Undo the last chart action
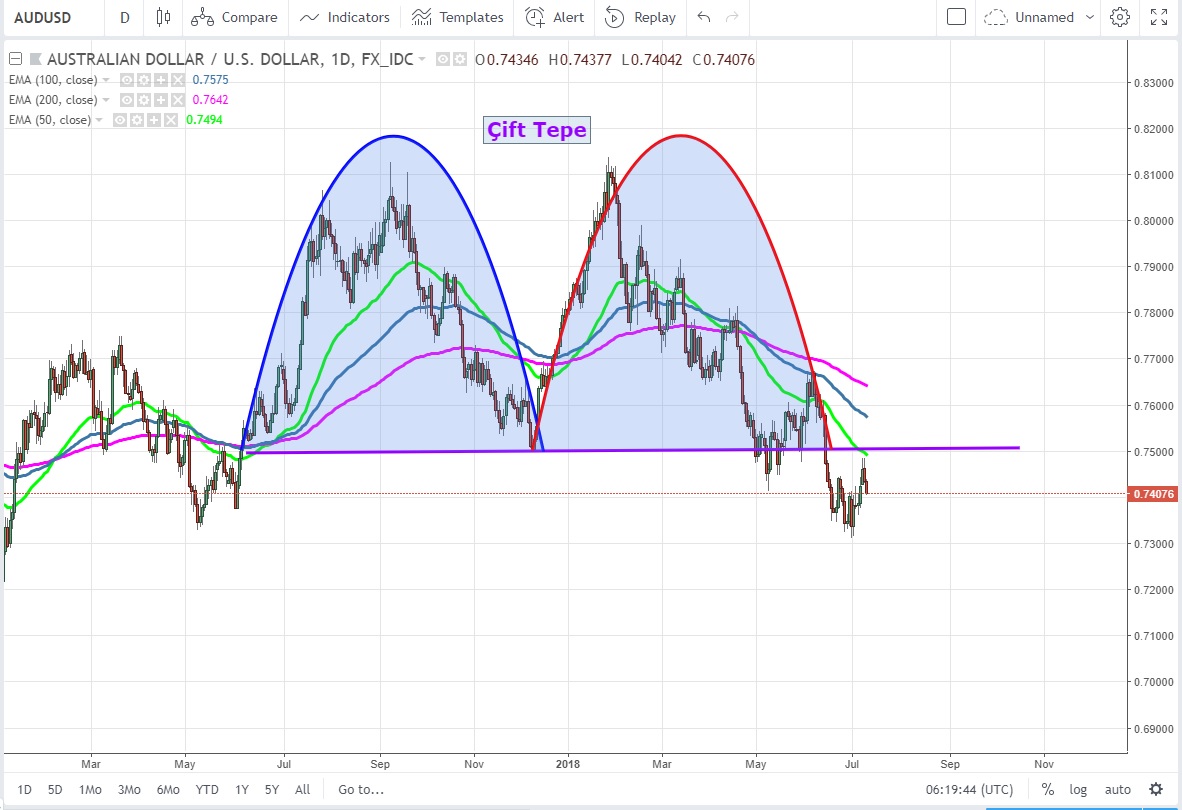 coord(704,17)
